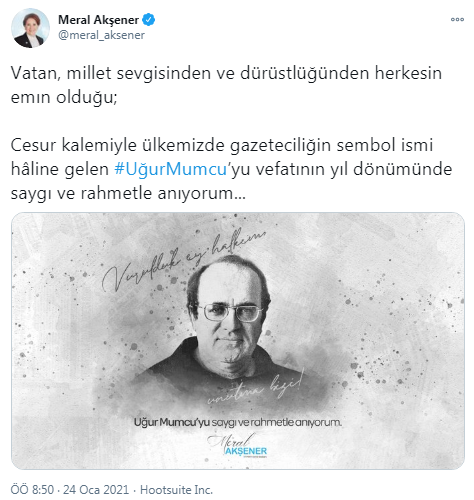Click the 24 Oca 2021 date
The height and width of the screenshot is (500, 474).
(96, 490)
